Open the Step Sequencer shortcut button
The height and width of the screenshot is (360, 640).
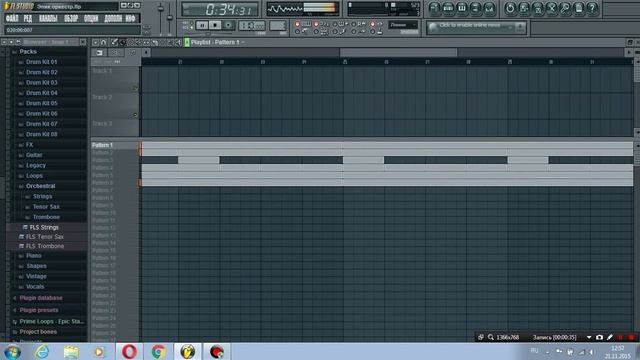click(448, 8)
